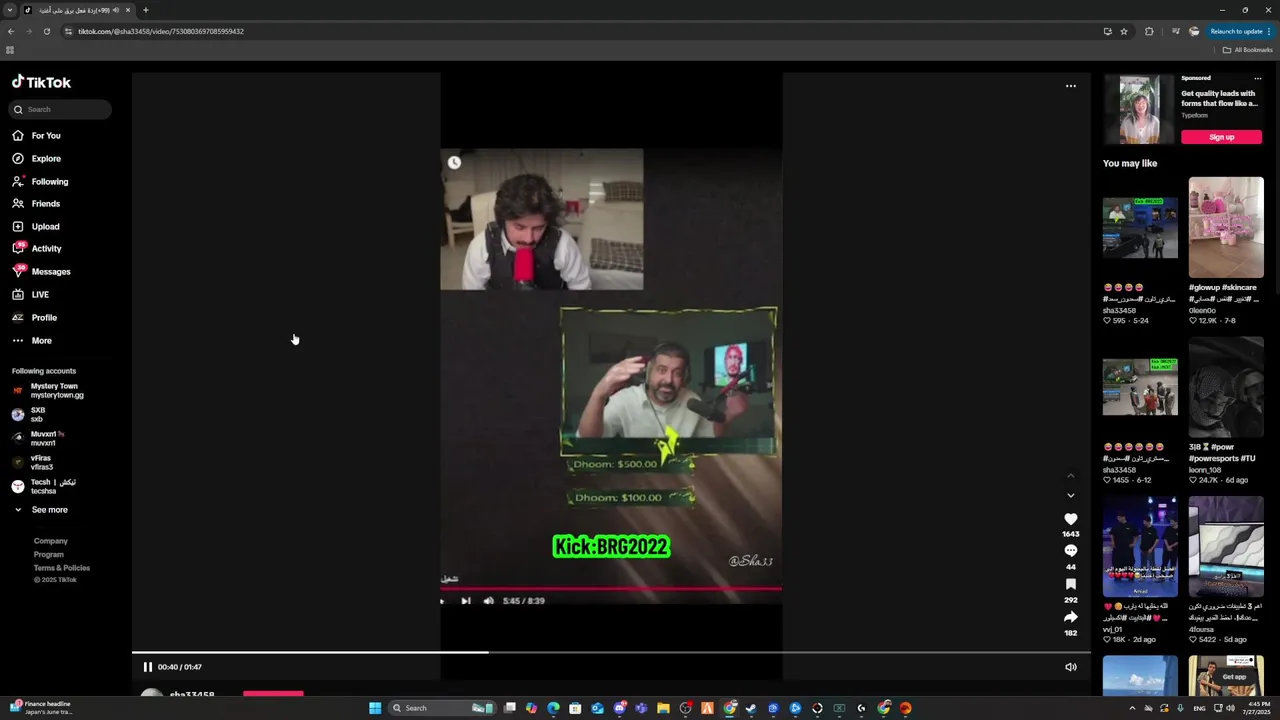Seek on the TikTok video progress bar
The width and height of the screenshot is (1280, 720).
tap(611, 653)
